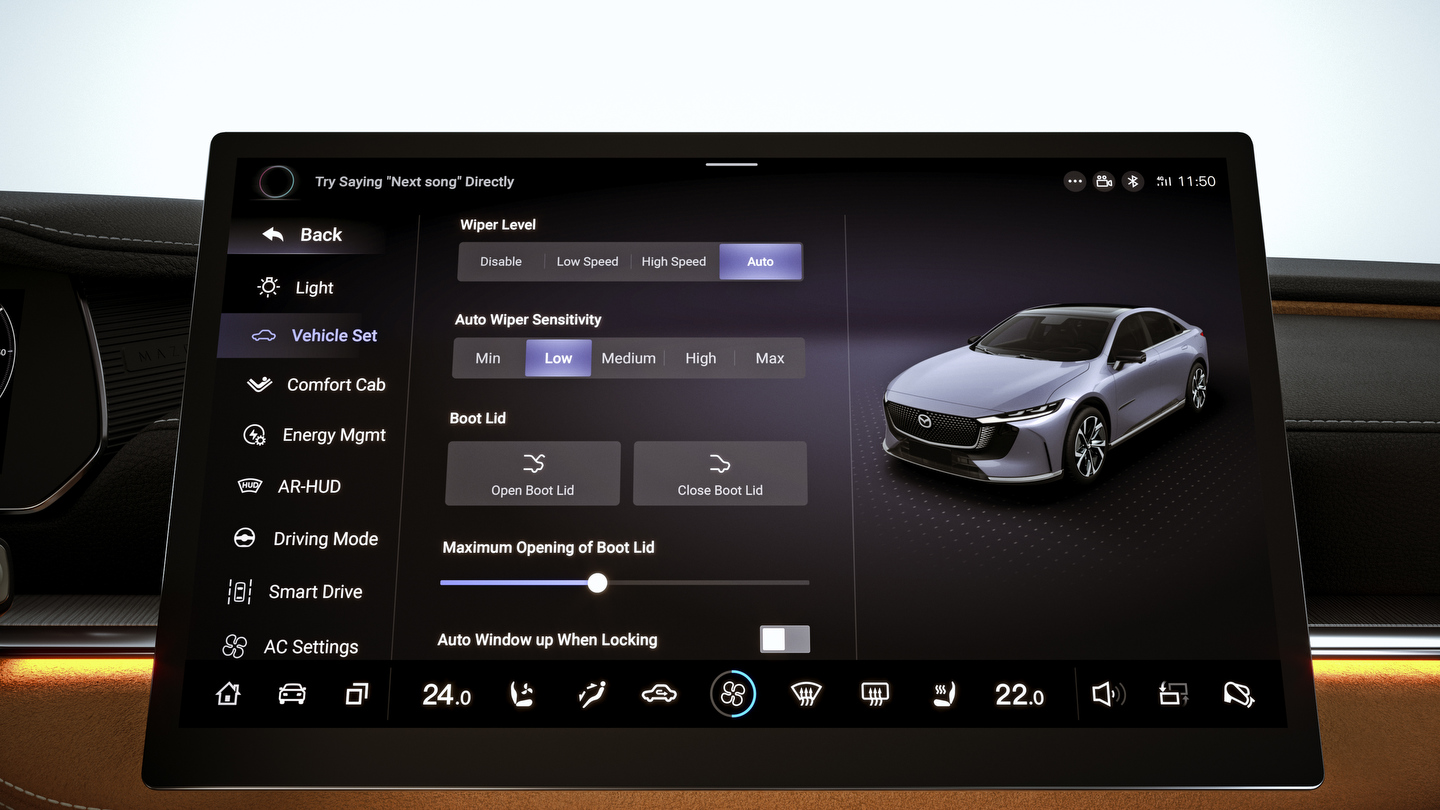Turn on front windshield defrost icon
The image size is (1440, 810).
point(806,694)
